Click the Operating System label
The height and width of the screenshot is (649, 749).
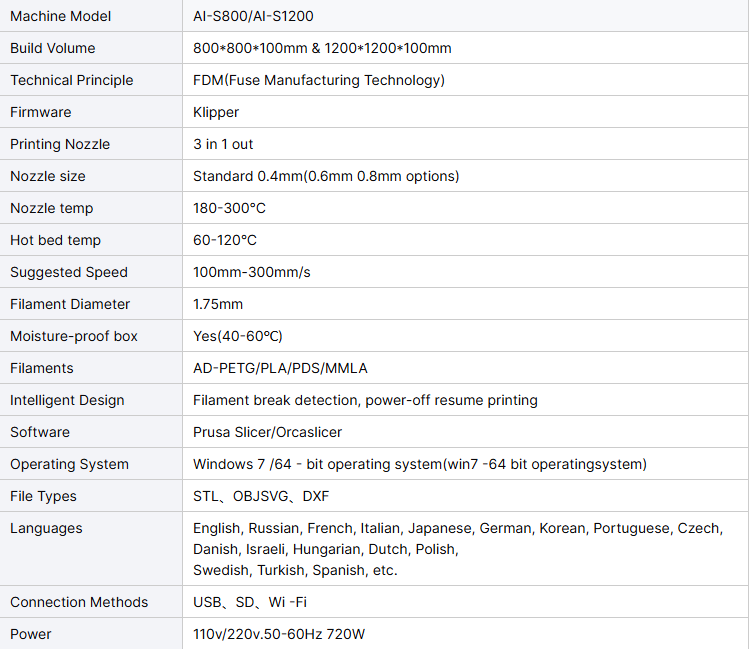click(69, 464)
